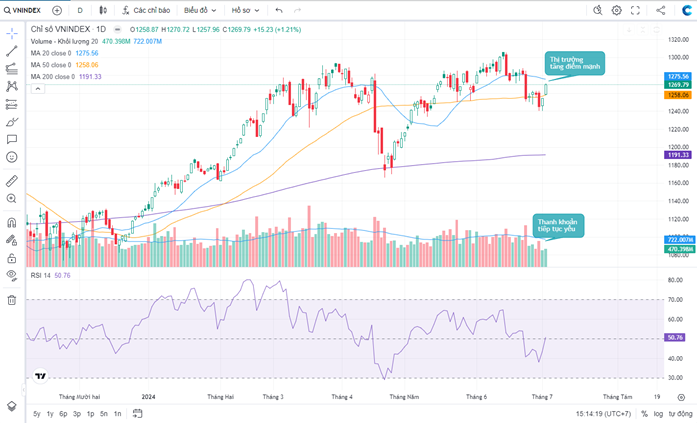Set date range to 5y
Screen dimensions: 697x423
coord(37,414)
